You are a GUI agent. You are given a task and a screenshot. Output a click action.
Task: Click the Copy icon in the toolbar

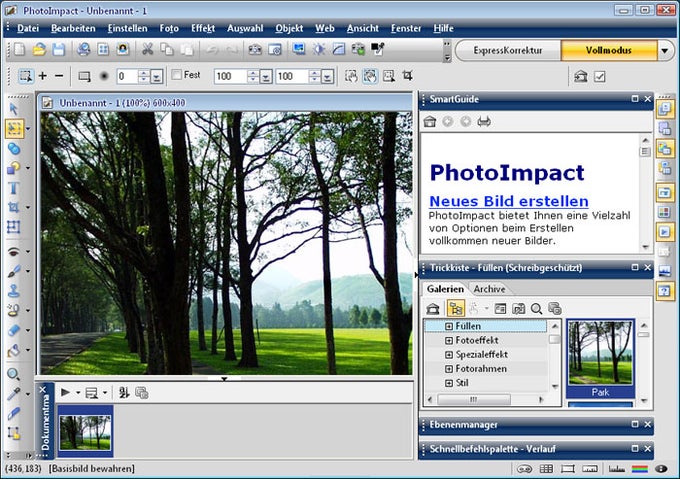tap(167, 49)
